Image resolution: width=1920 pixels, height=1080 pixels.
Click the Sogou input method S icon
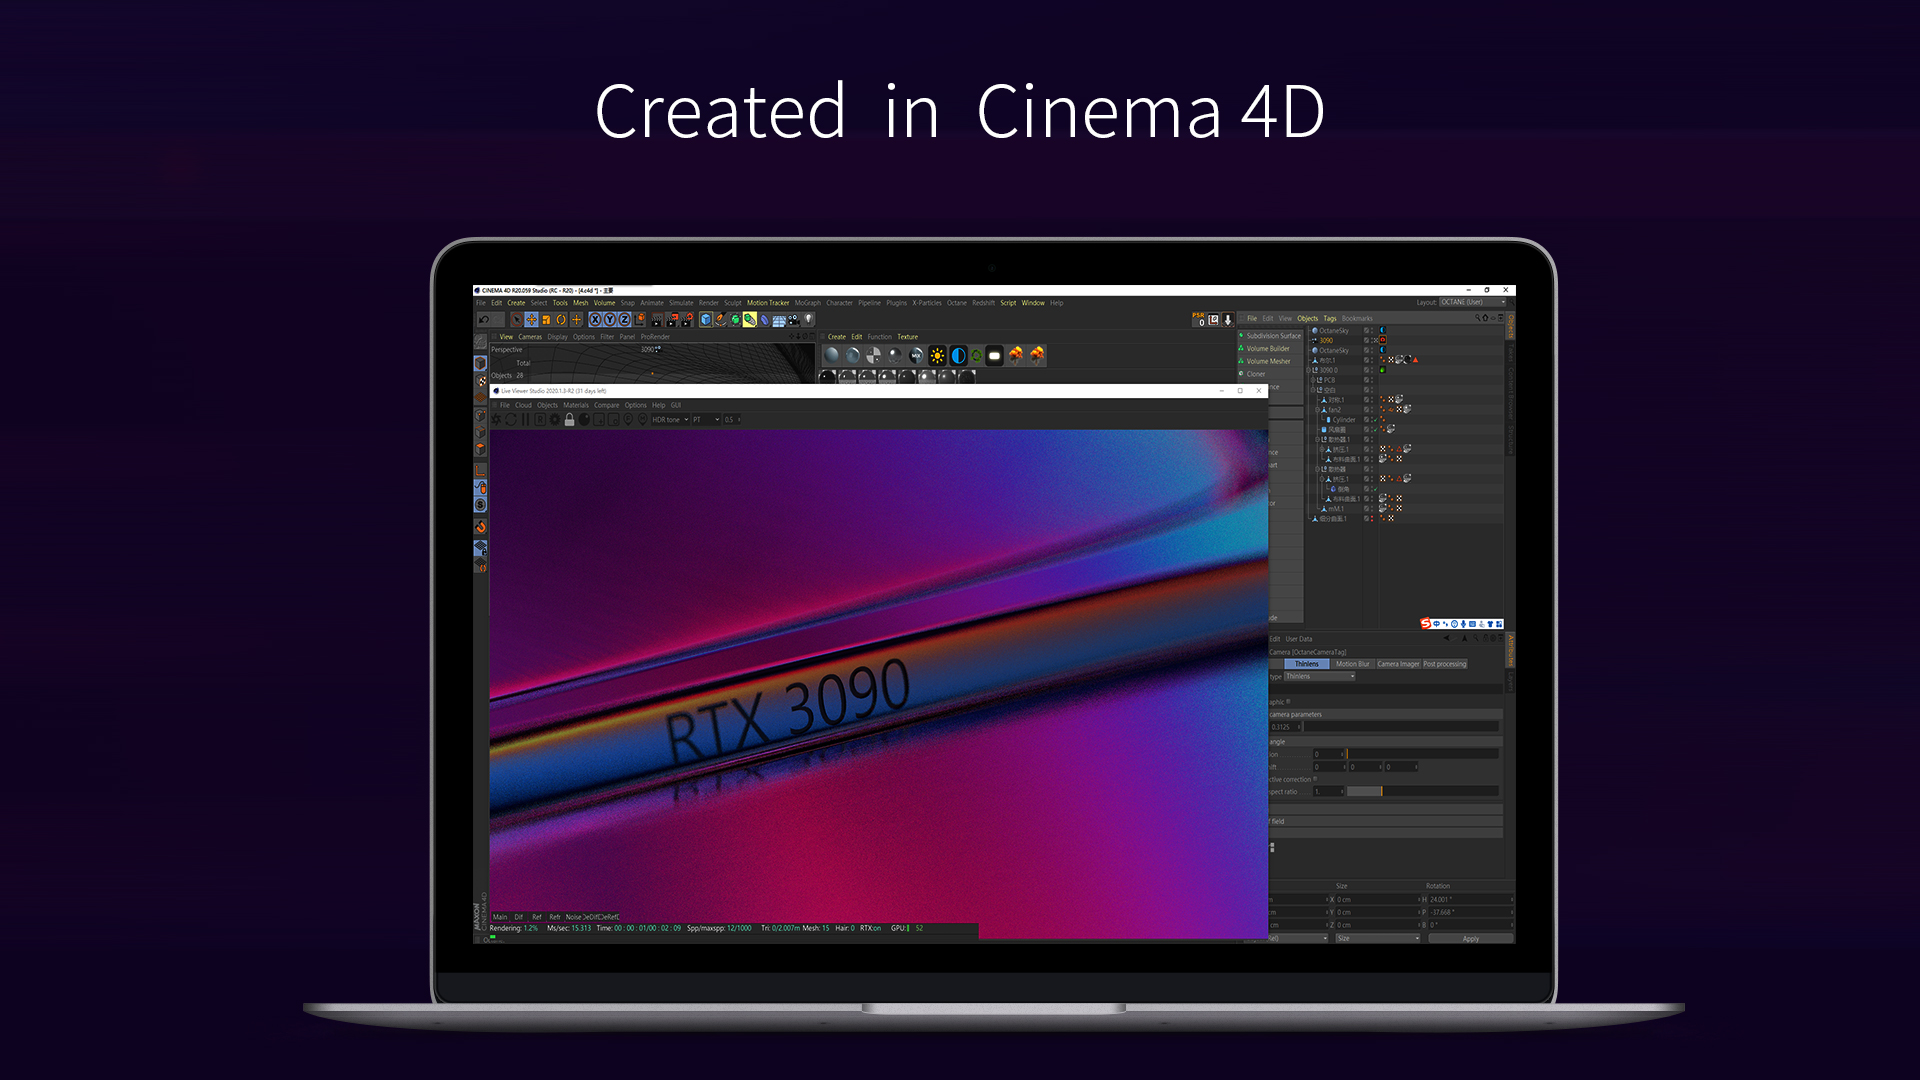pyautogui.click(x=1426, y=623)
